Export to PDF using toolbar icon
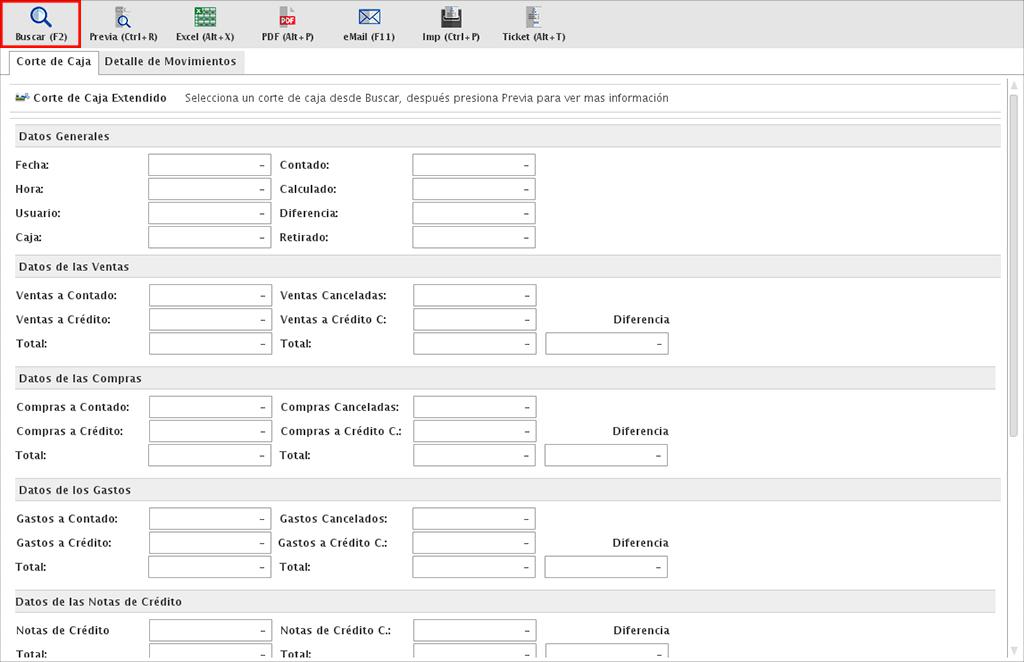 287,18
